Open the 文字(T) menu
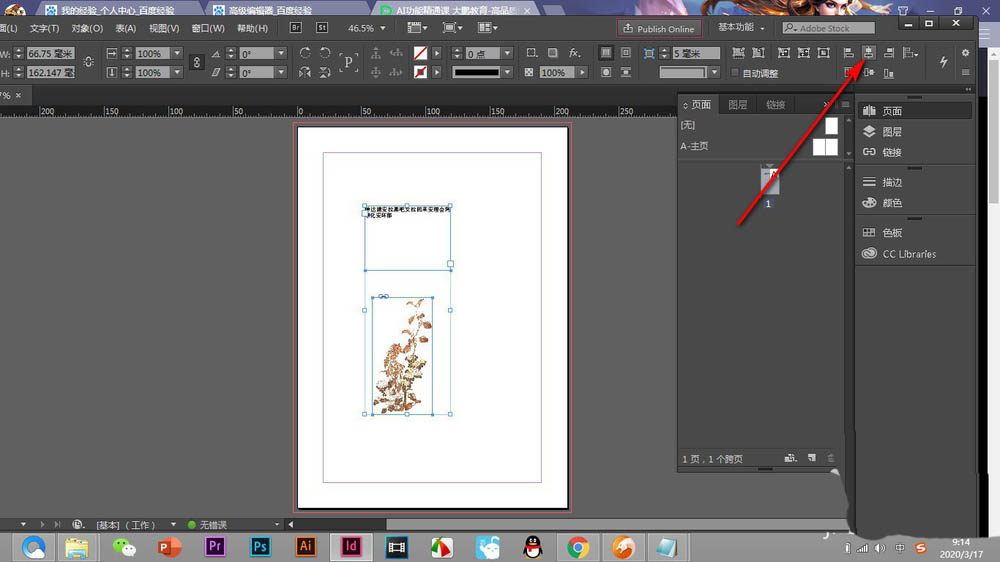1000x562 pixels. pos(44,28)
